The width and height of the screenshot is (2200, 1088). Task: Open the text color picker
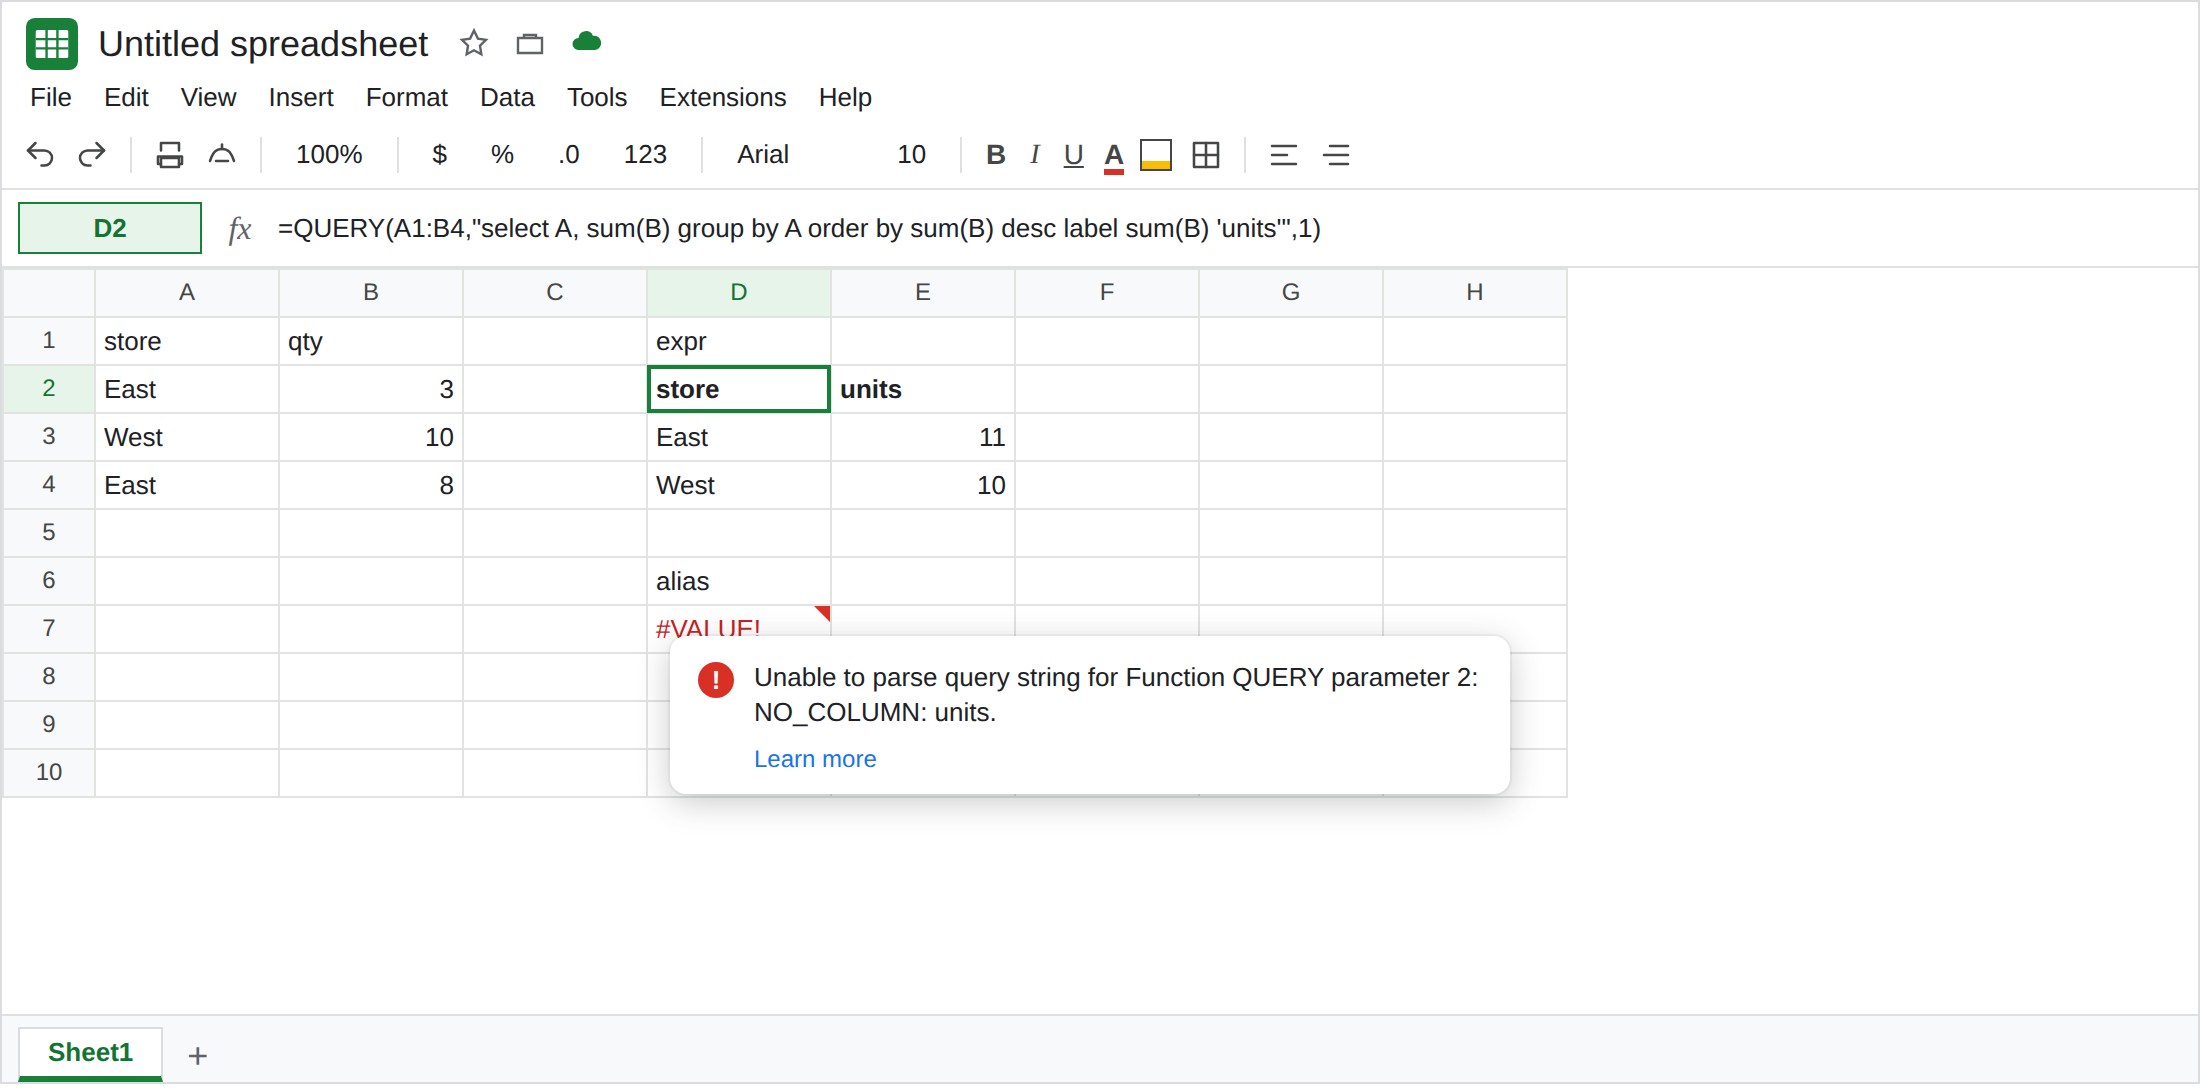click(x=1114, y=157)
